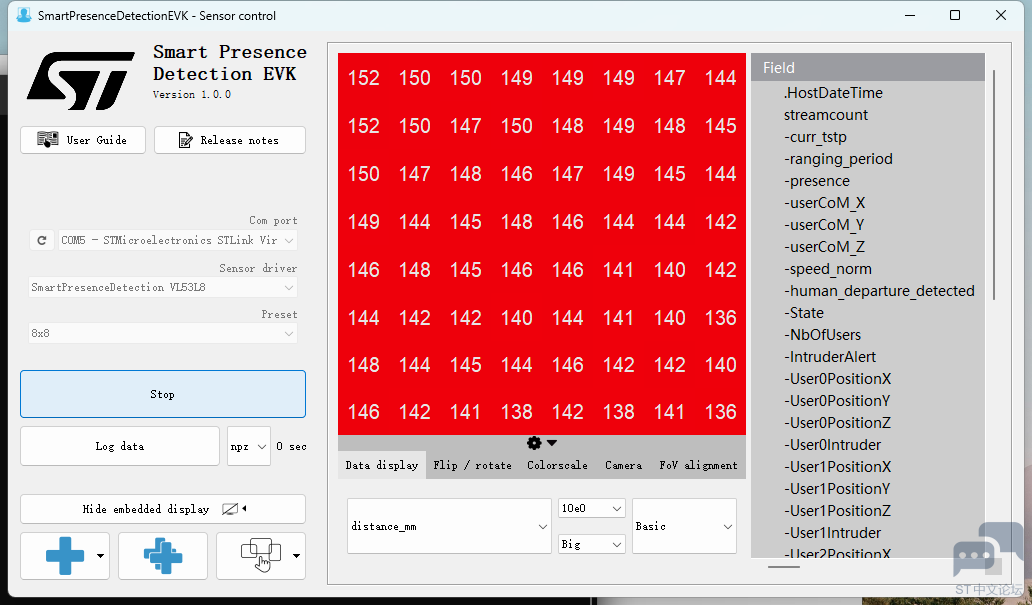Switch to the Flip / rotate tab
Image resolution: width=1032 pixels, height=605 pixels.
473,465
